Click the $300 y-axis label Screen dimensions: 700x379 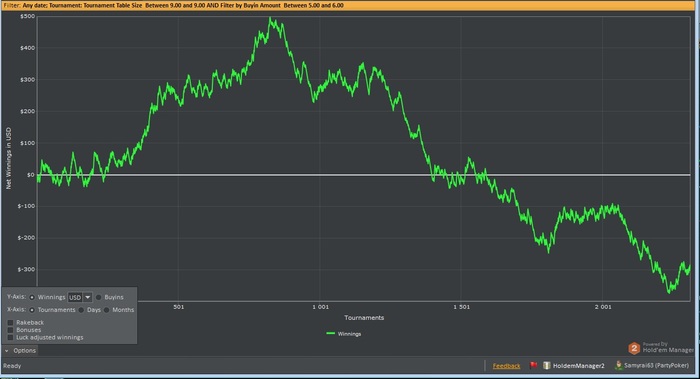tap(27, 79)
